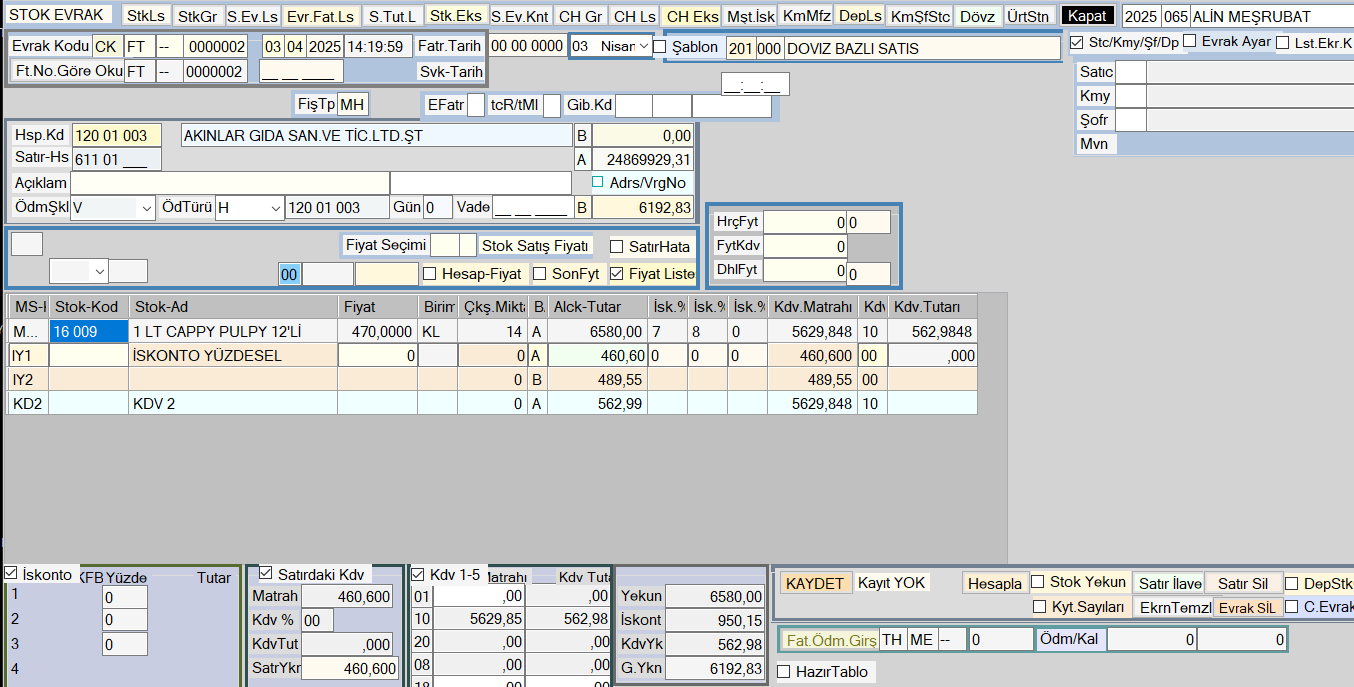Click the İskont total value 950,15
Screen dimensions: 1354x687
click(714, 620)
